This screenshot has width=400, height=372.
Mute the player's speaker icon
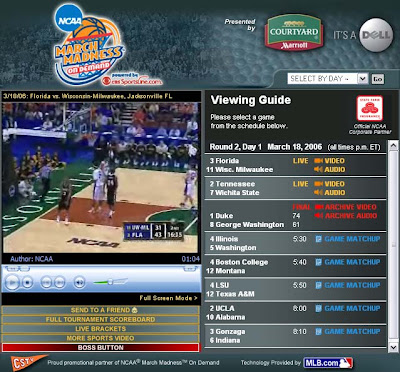[x=79, y=283]
